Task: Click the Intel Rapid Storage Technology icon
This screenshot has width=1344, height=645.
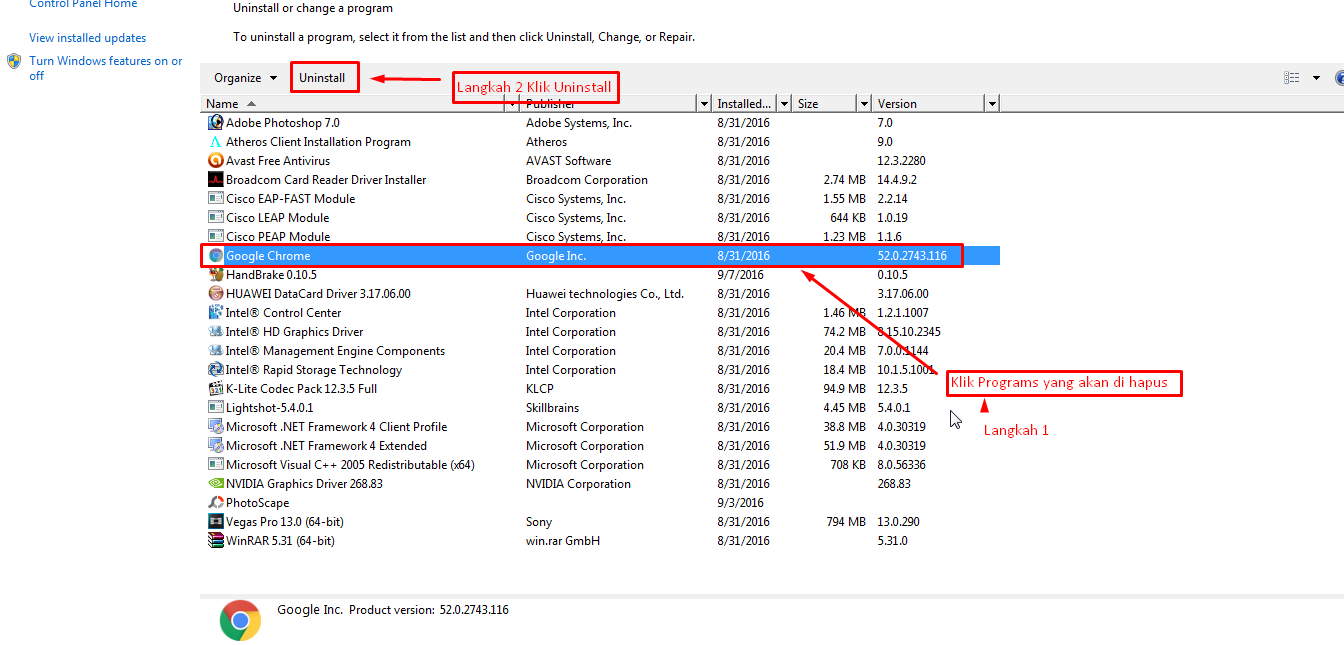Action: 215,370
